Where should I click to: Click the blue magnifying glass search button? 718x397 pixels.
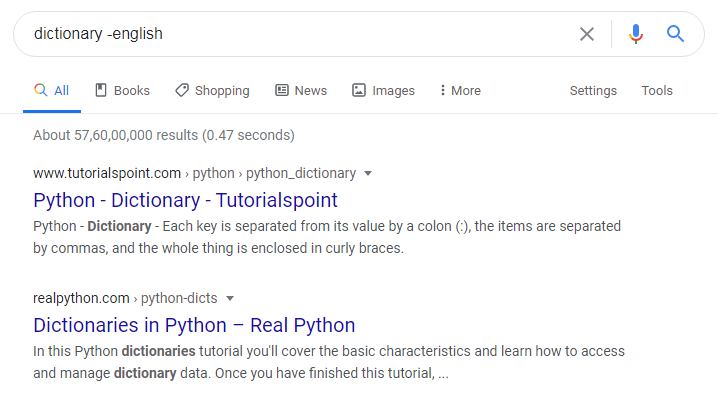pos(675,34)
